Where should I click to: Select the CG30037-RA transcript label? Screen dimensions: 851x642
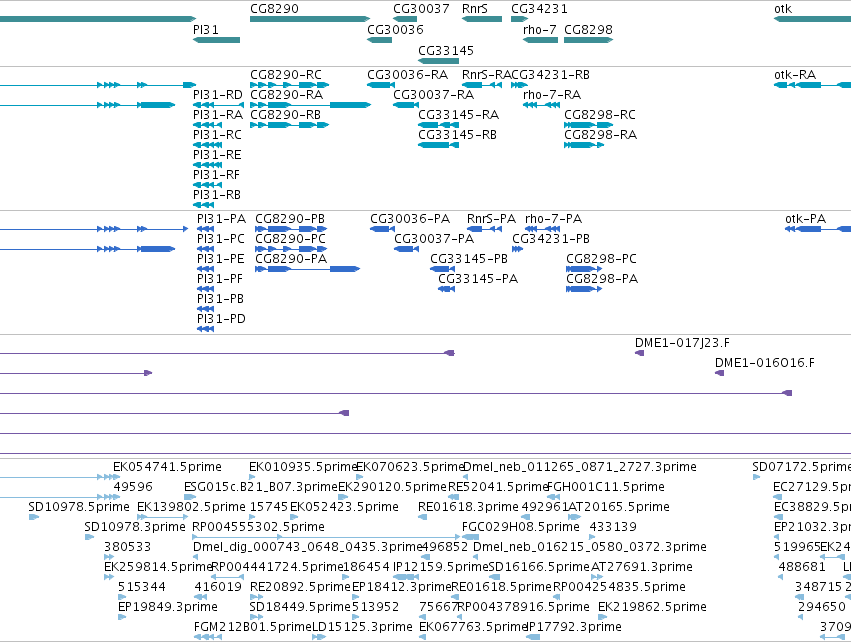pyautogui.click(x=434, y=95)
